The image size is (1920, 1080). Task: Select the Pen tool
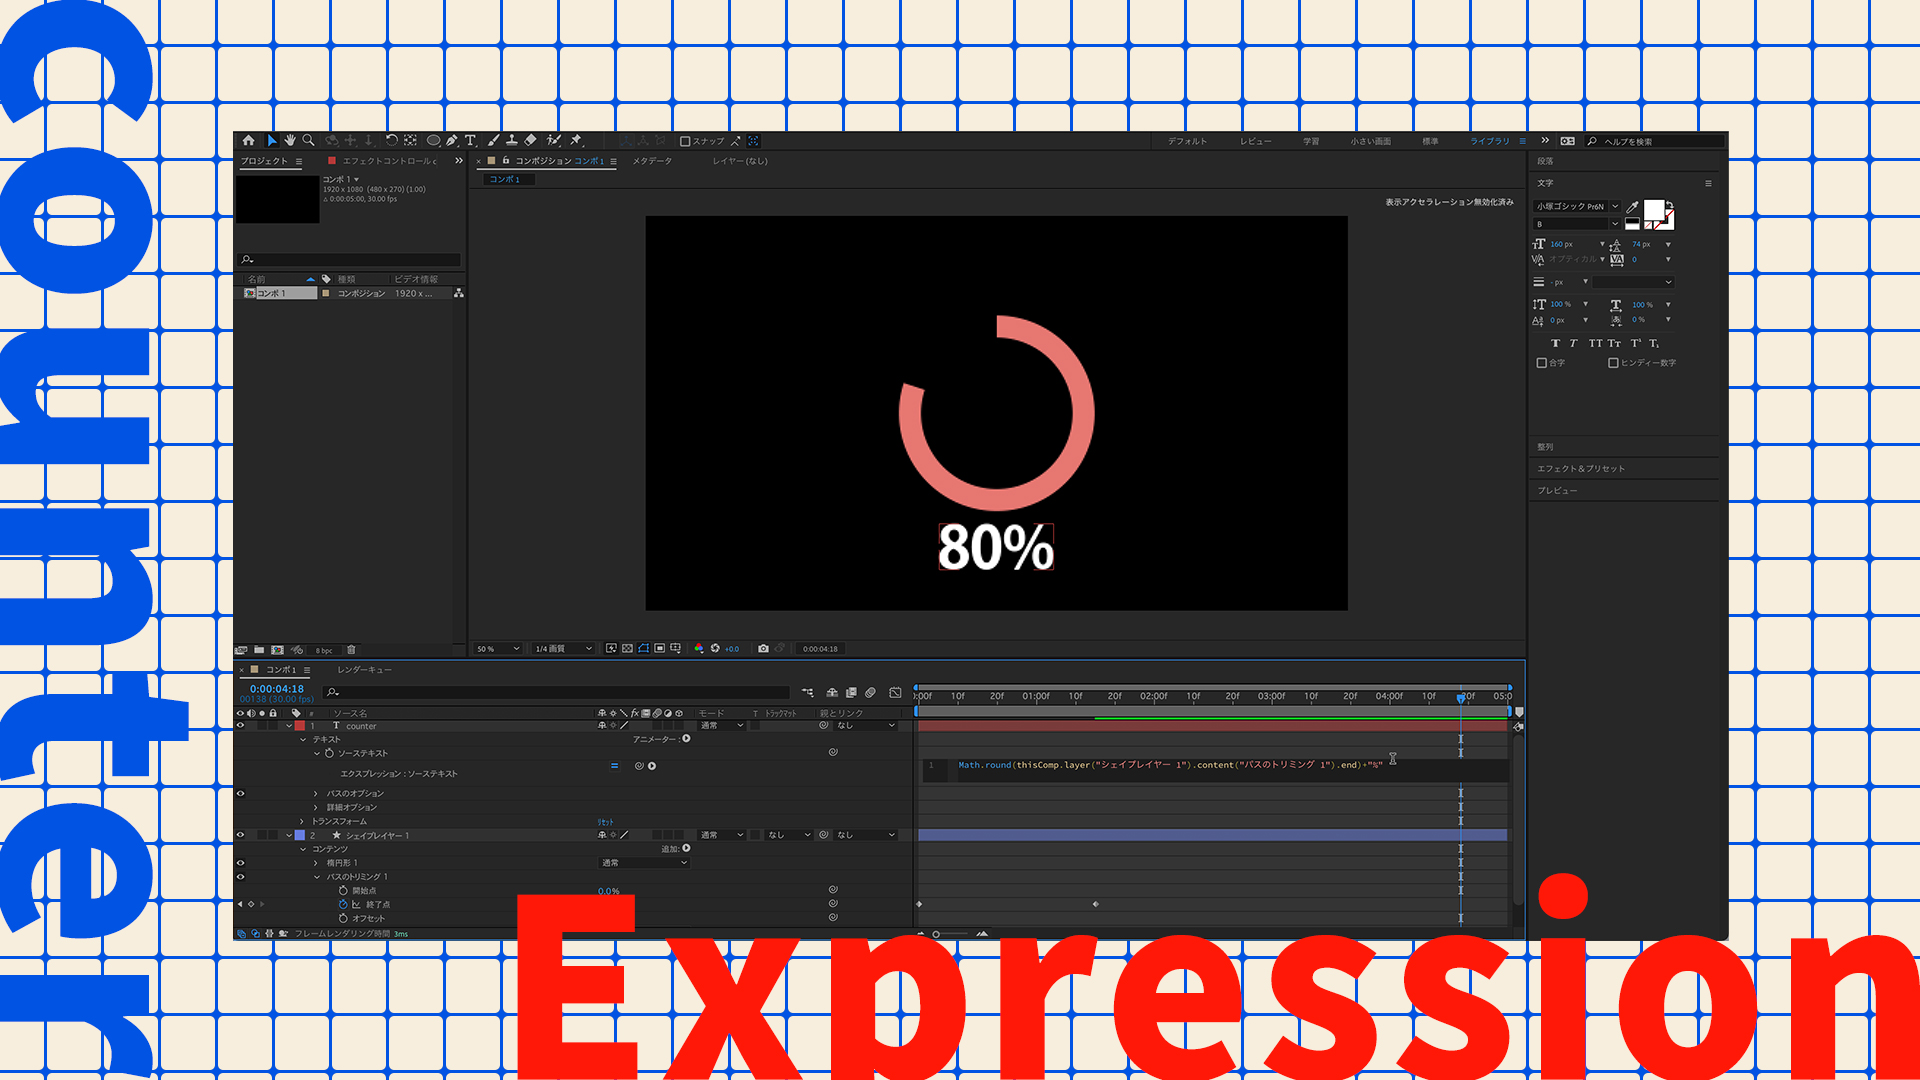[452, 140]
